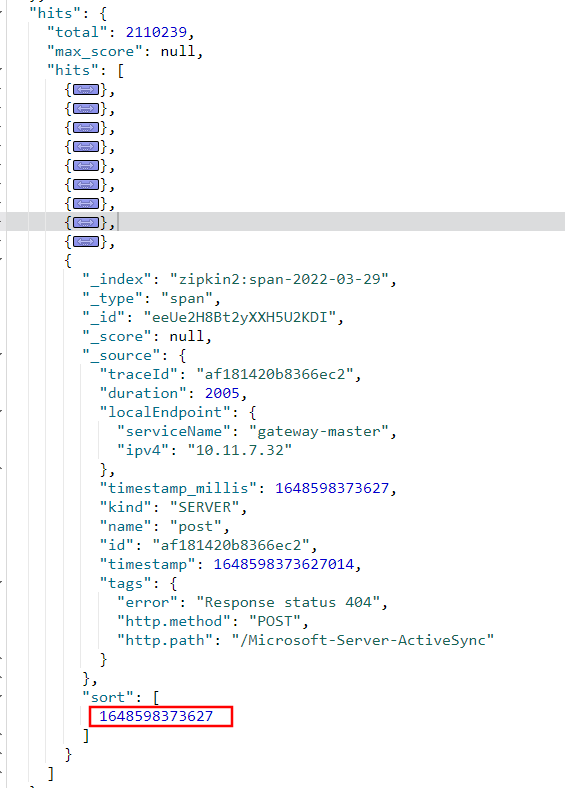
Task: Click the name value "post"
Action: [196, 527]
